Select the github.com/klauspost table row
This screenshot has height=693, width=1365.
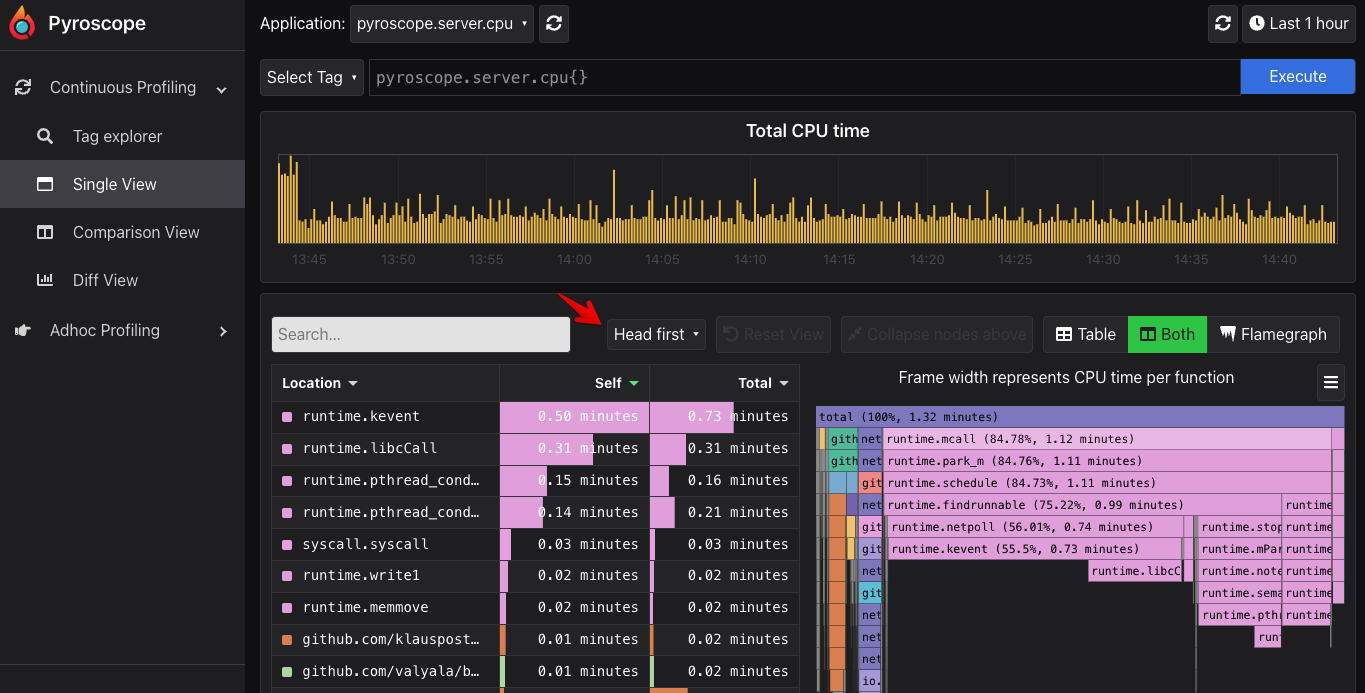(535, 639)
